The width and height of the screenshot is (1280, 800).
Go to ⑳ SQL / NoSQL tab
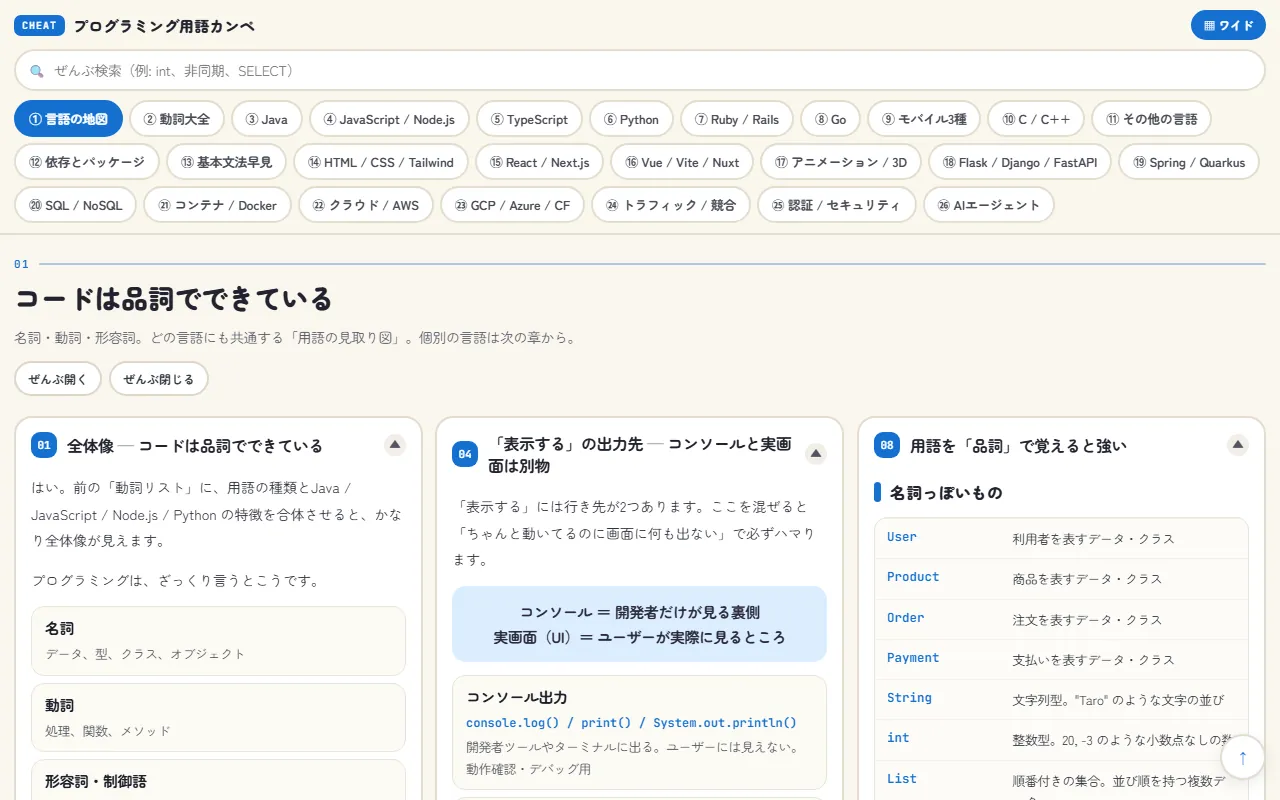pos(76,205)
